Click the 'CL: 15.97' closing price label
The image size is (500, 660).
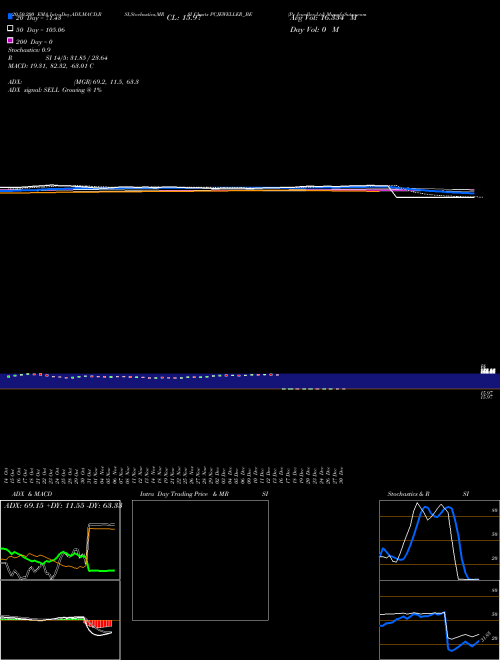point(184,18)
